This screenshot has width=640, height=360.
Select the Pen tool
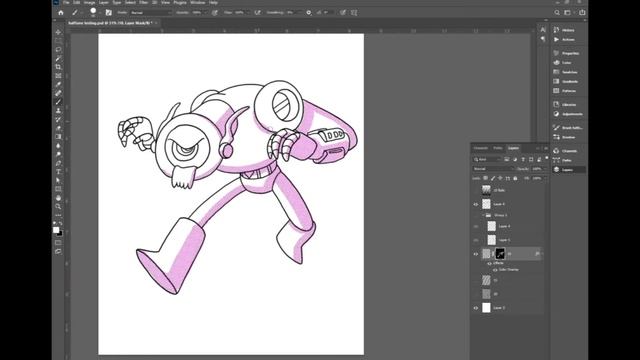58,163
